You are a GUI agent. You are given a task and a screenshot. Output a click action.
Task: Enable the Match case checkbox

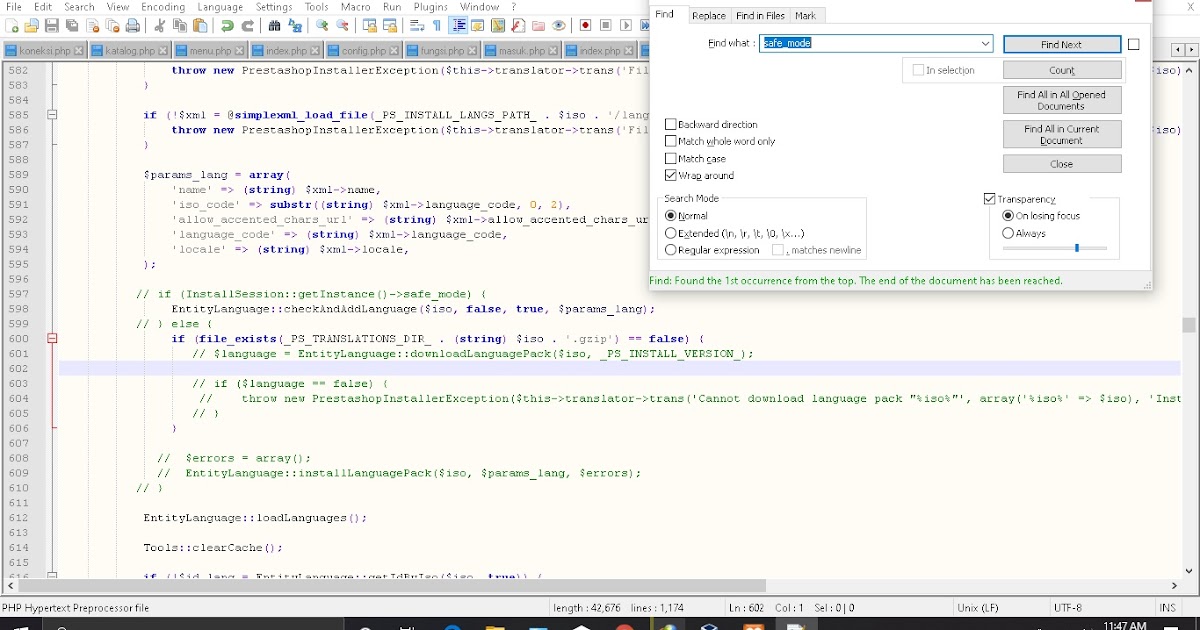671,158
